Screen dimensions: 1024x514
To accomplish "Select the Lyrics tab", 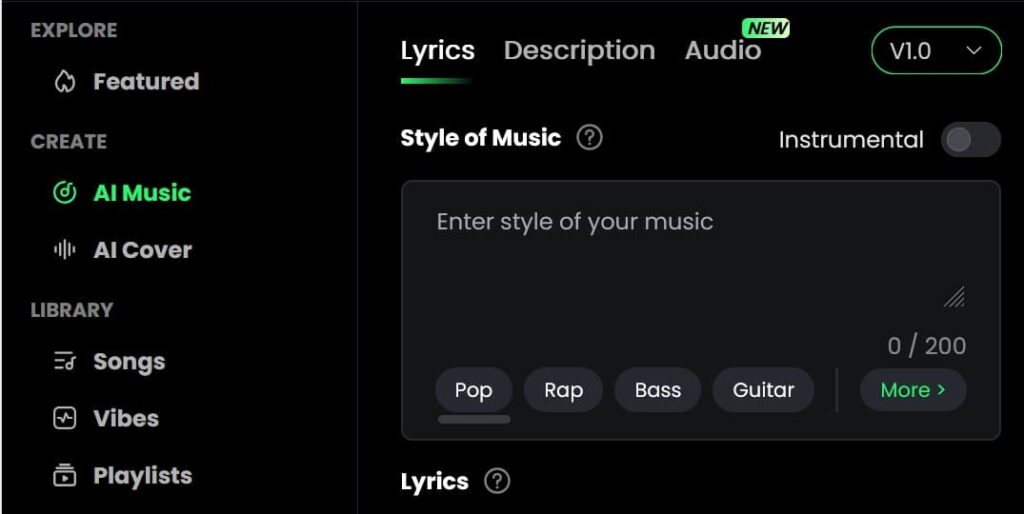I will click(438, 51).
